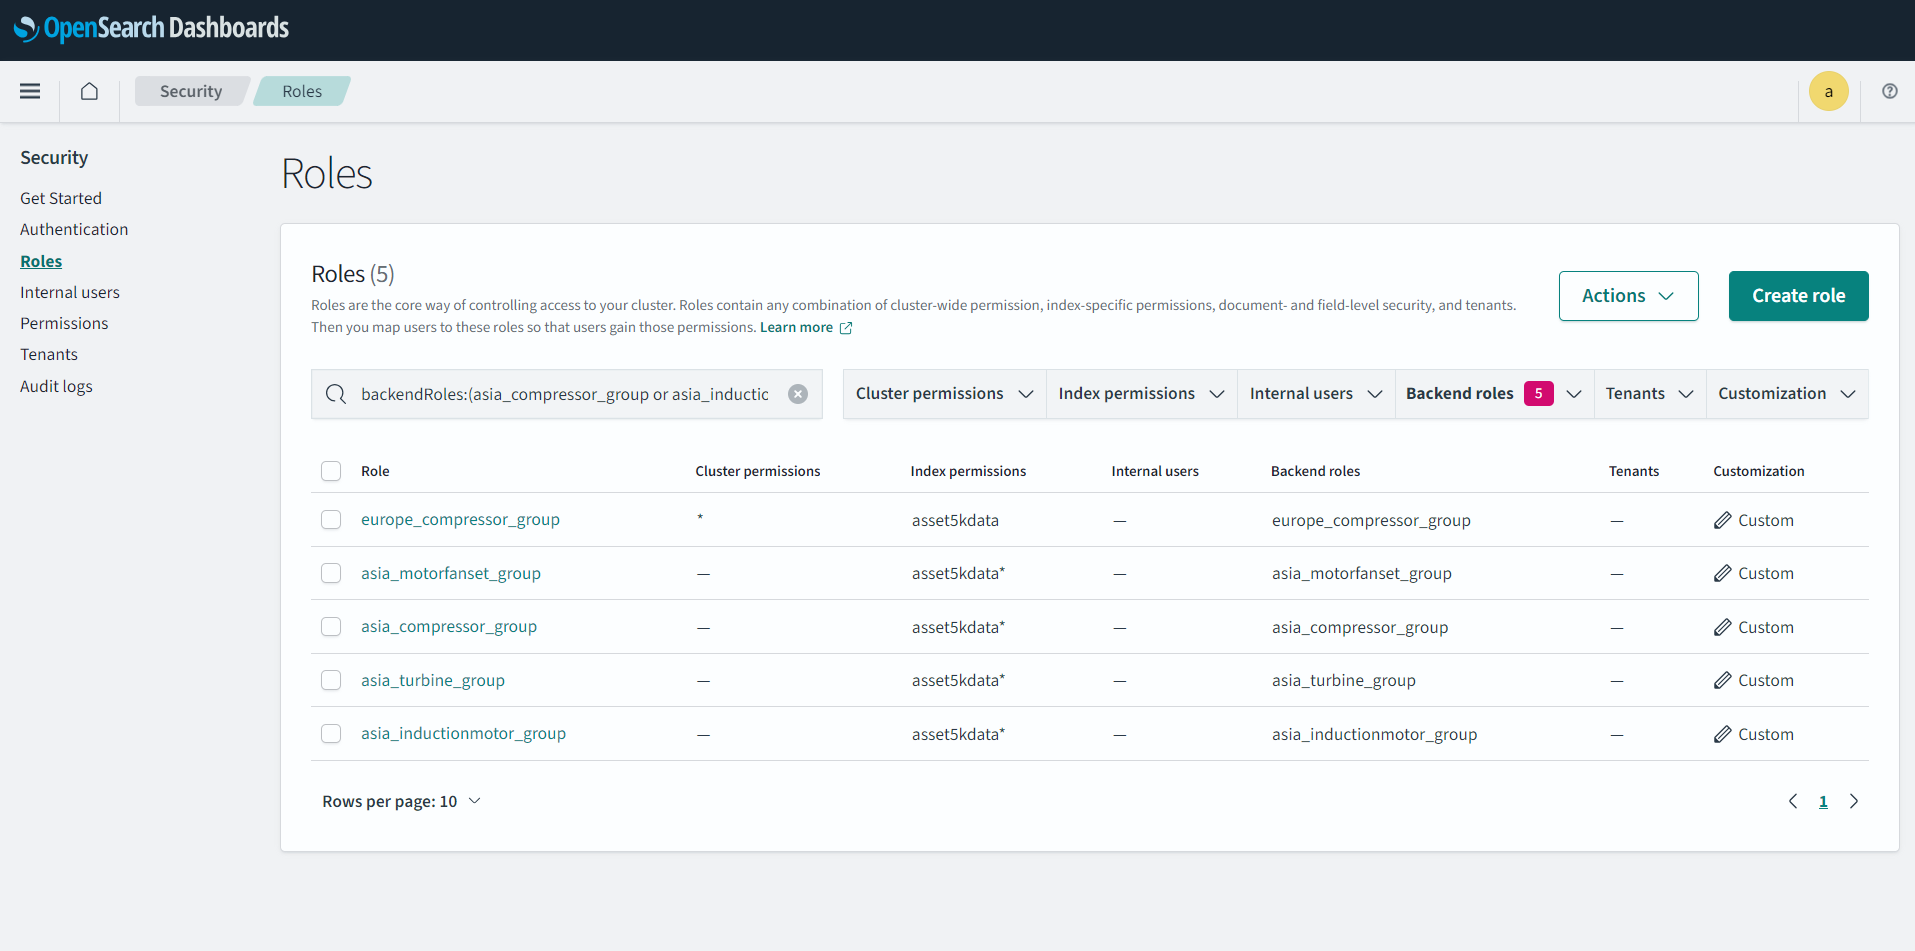Viewport: 1915px width, 951px height.
Task: Click the Create role button
Action: click(x=1798, y=296)
